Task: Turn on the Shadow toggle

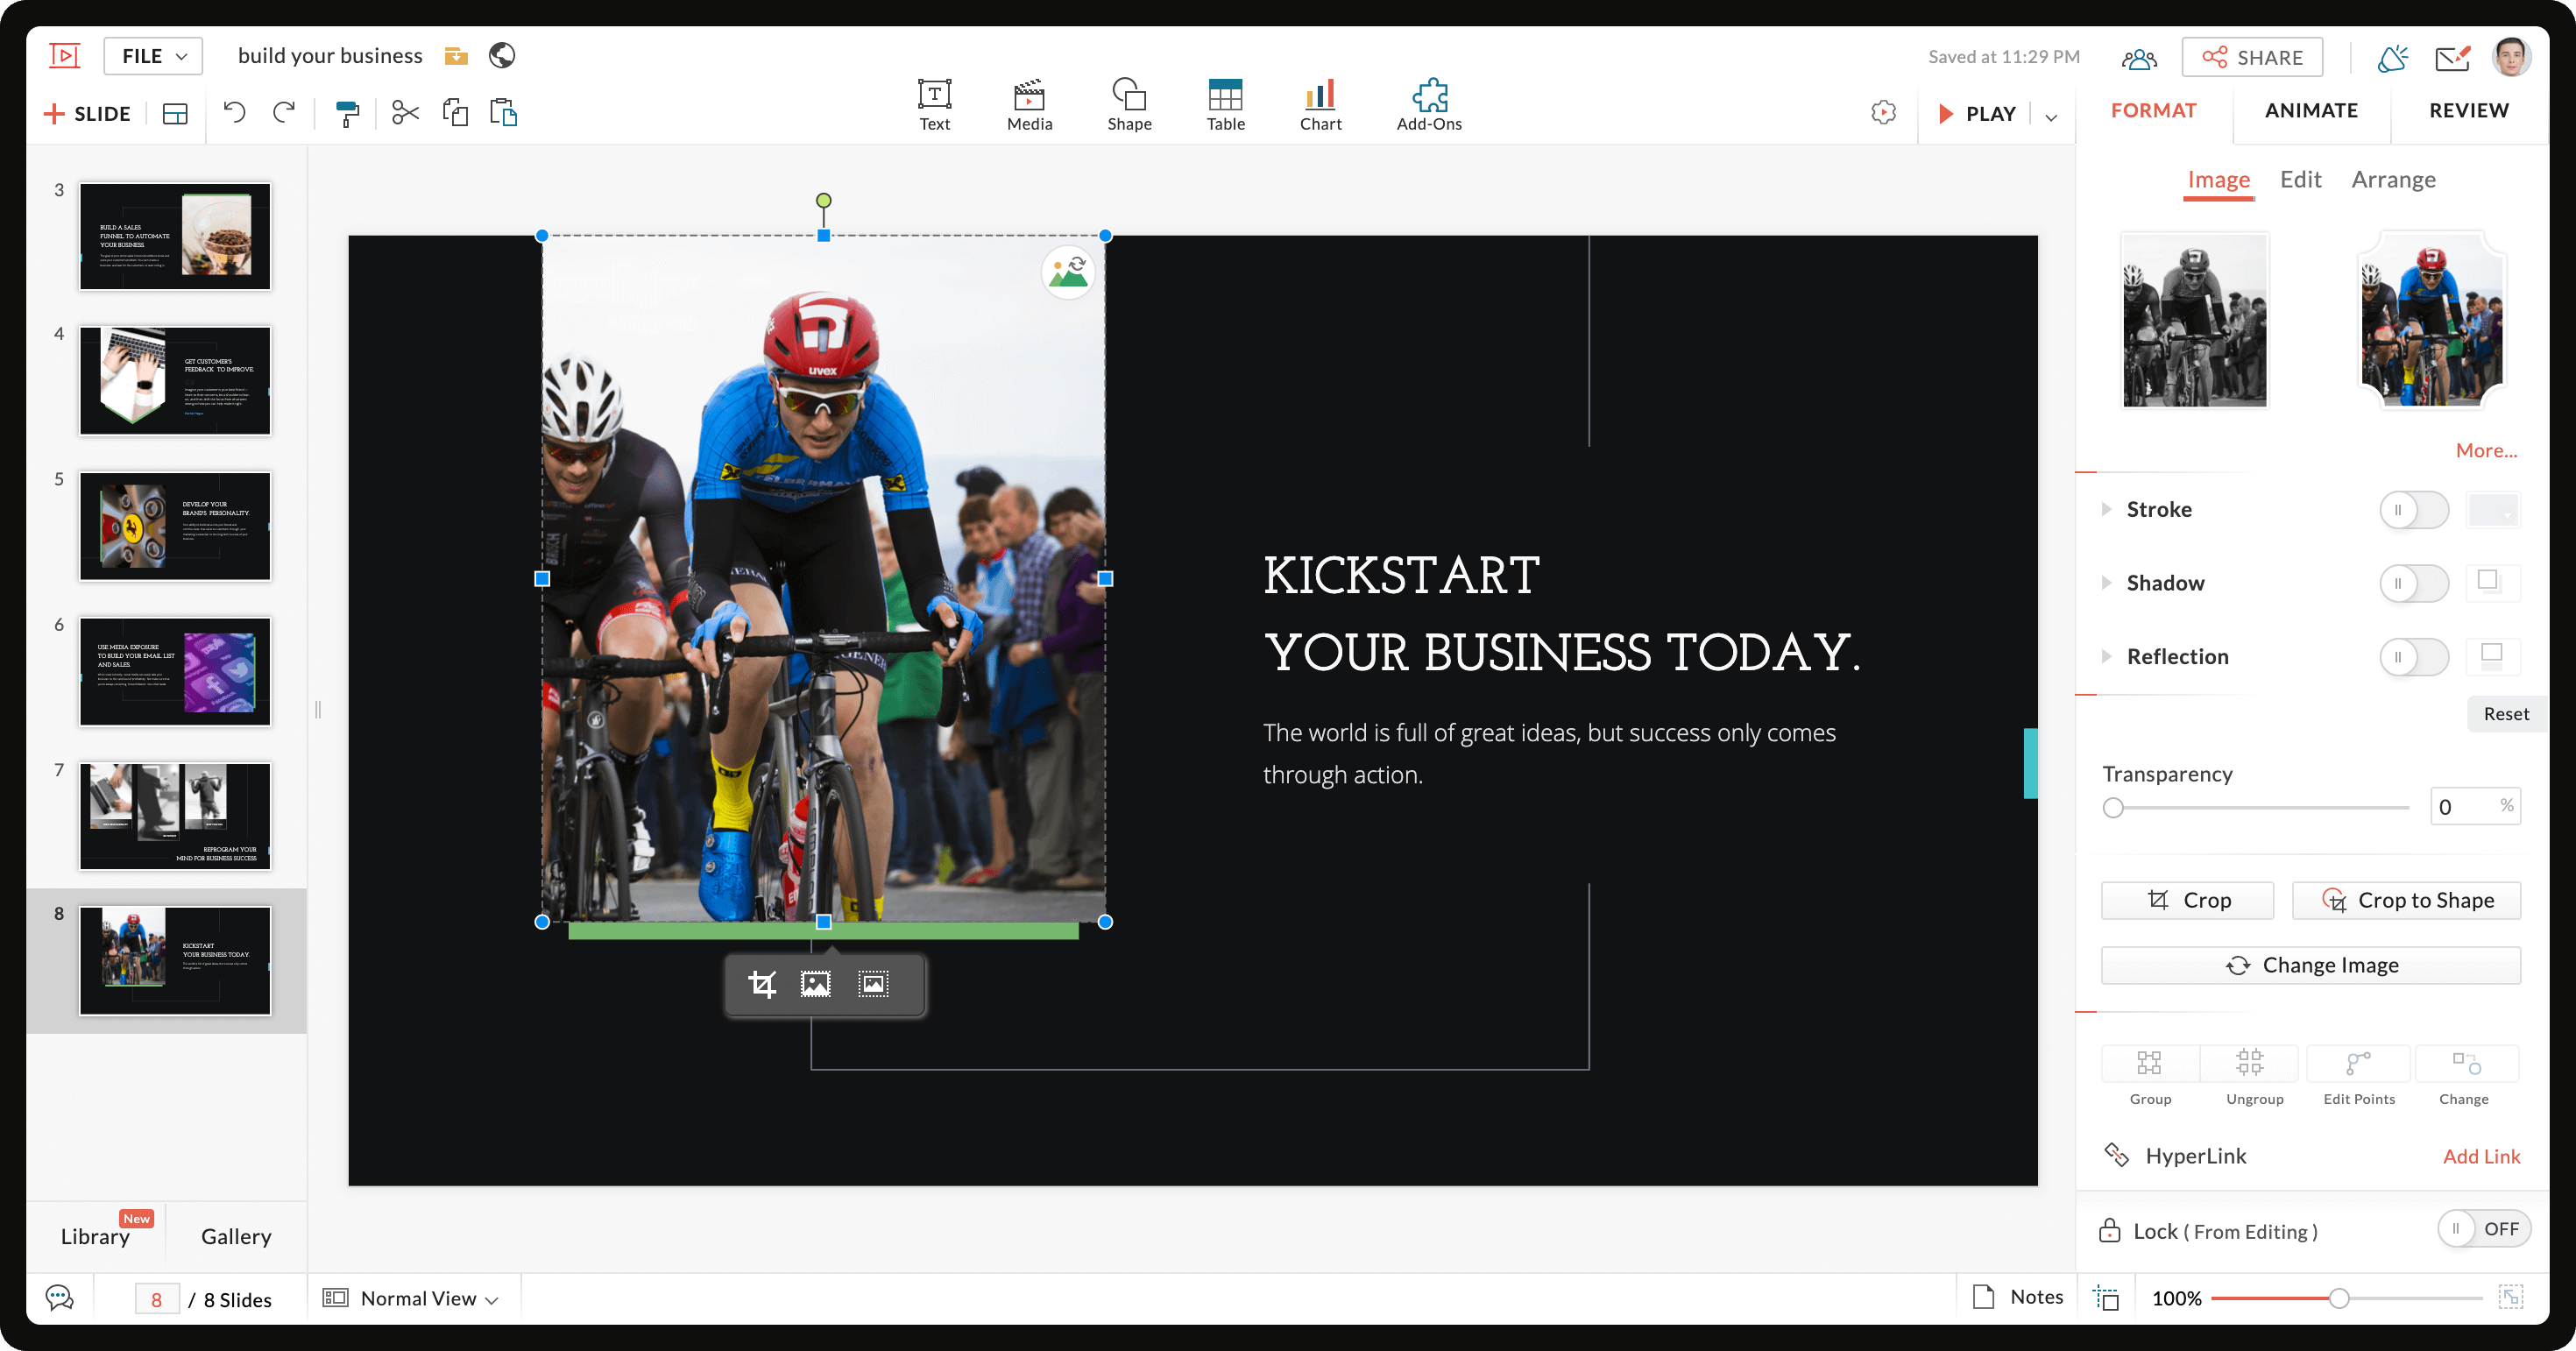Action: (x=2413, y=583)
